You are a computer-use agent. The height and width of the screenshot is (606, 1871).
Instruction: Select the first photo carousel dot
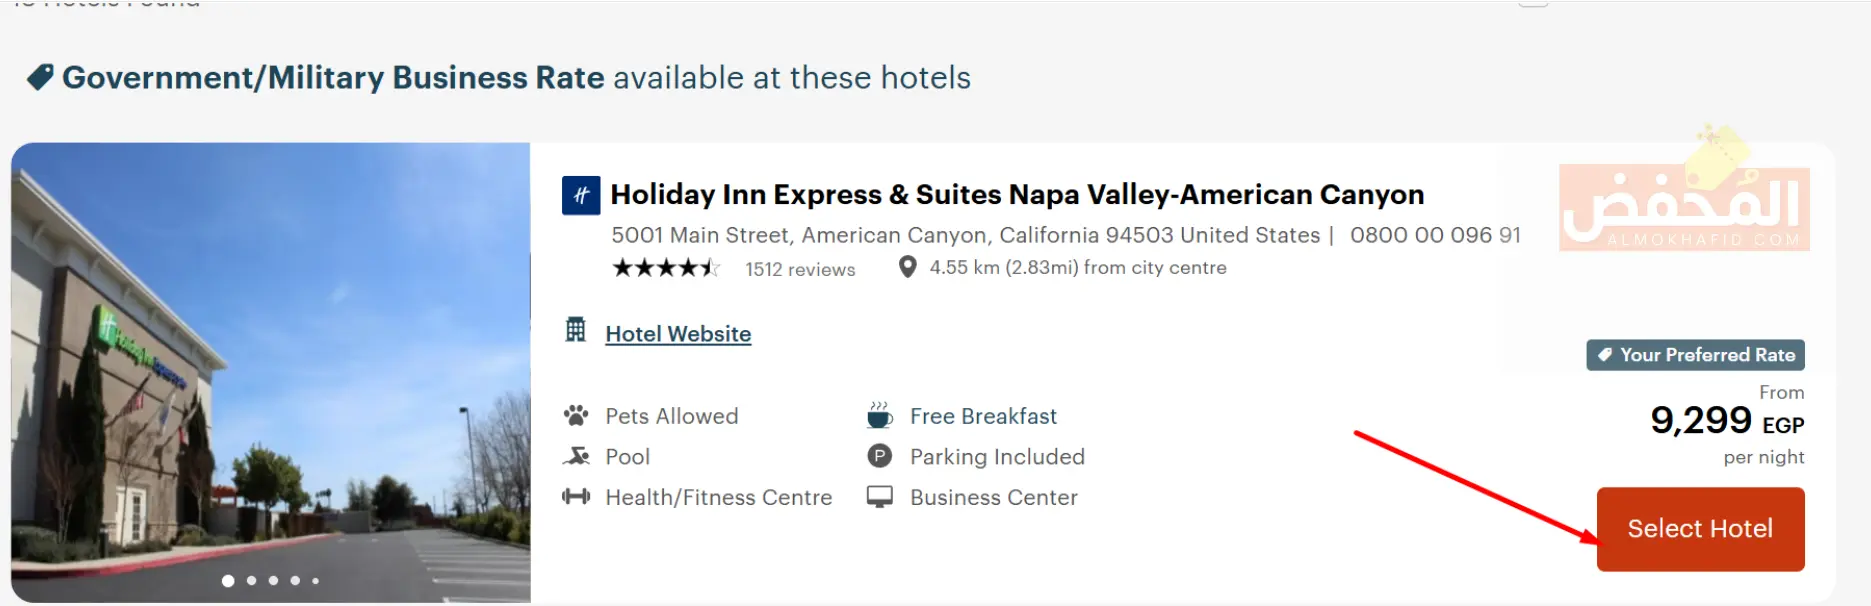228,580
